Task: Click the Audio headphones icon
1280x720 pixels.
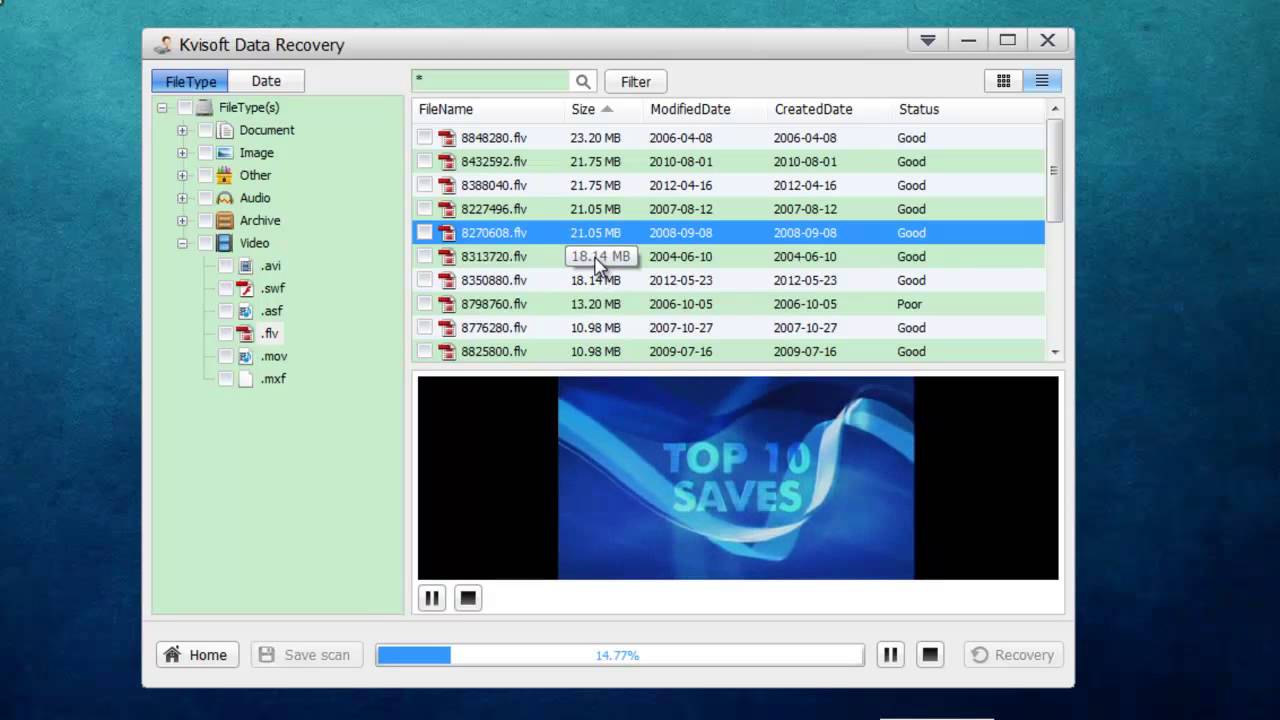Action: click(225, 198)
